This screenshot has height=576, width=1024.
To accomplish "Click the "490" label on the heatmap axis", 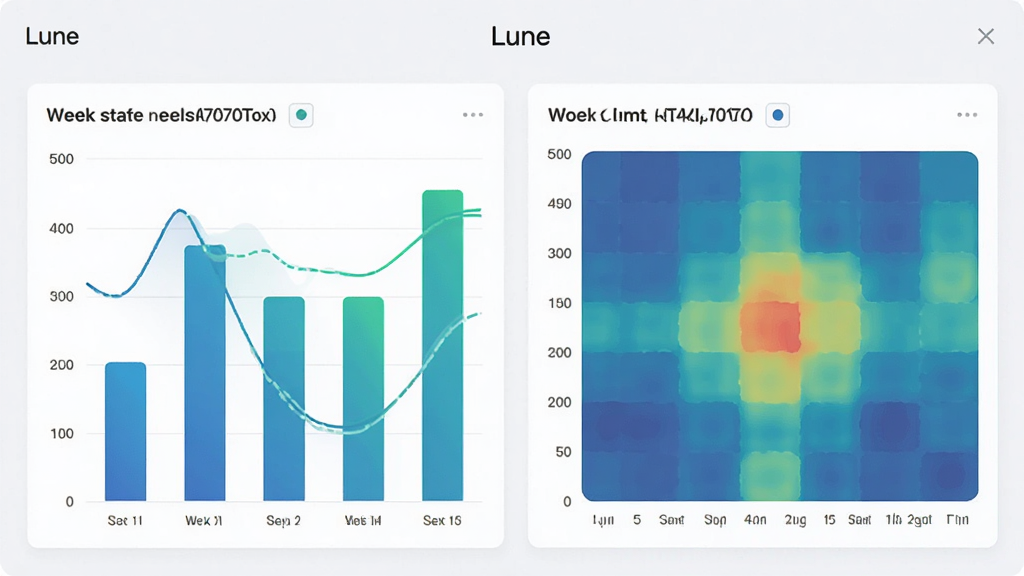I will (559, 204).
